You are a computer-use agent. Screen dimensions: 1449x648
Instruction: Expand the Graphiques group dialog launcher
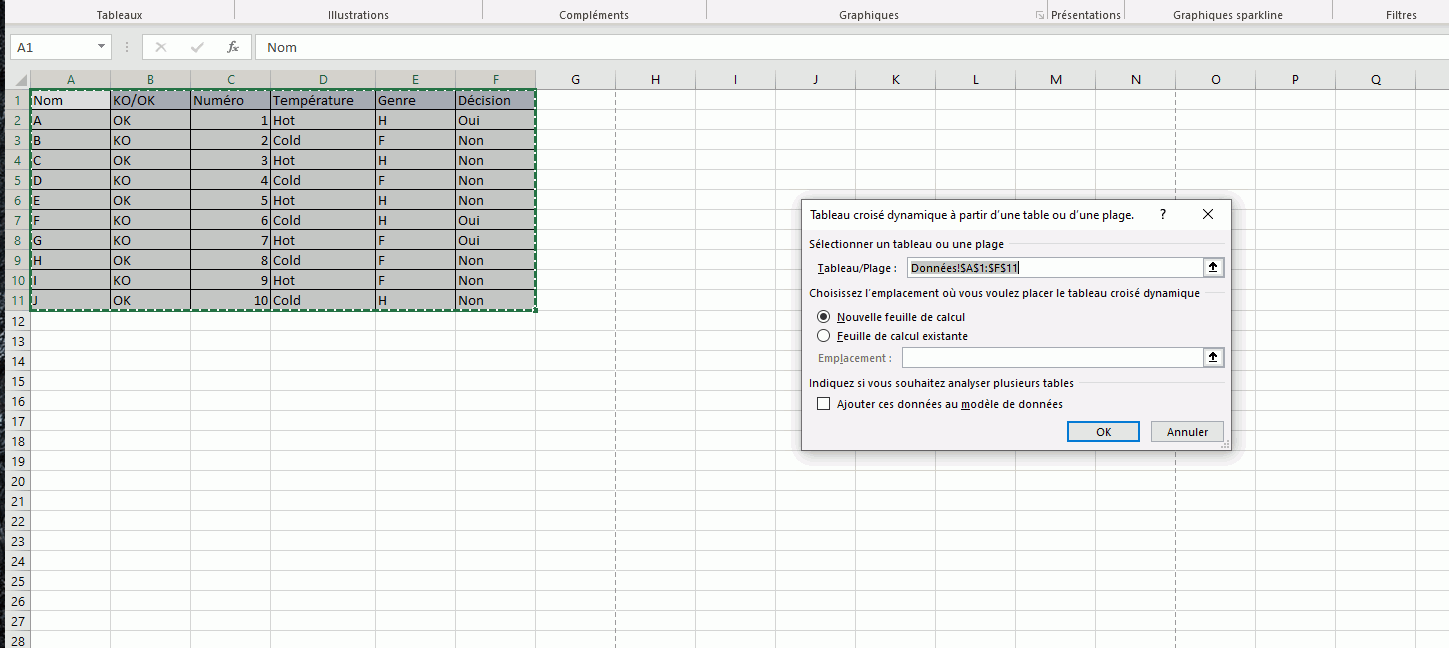click(1040, 15)
